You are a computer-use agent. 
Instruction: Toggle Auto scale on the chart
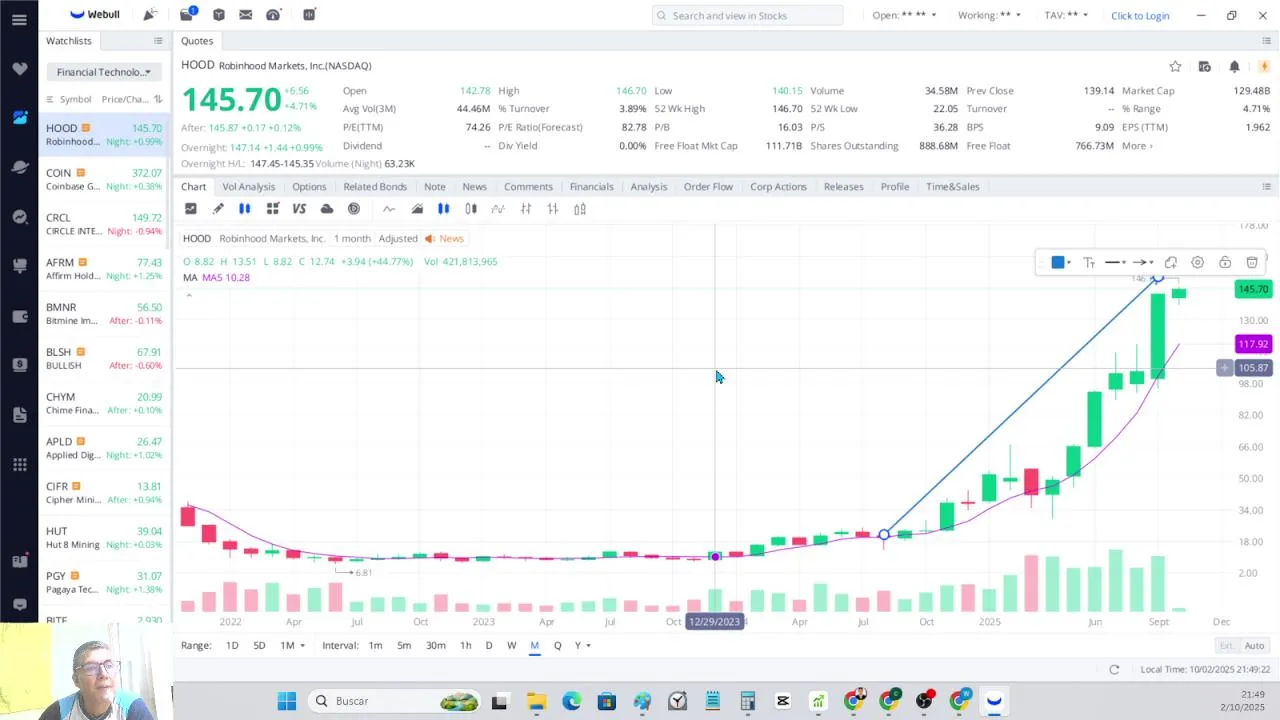coord(1254,645)
